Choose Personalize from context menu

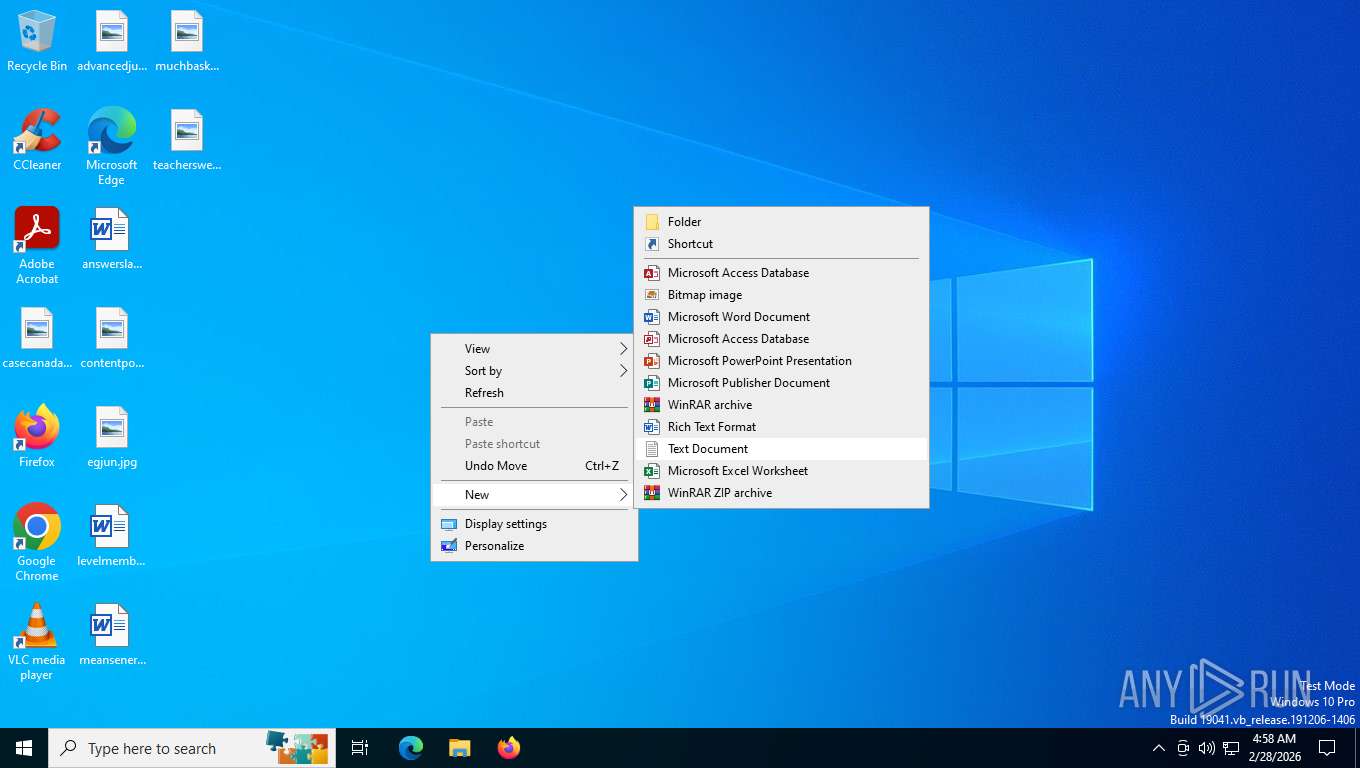click(534, 546)
